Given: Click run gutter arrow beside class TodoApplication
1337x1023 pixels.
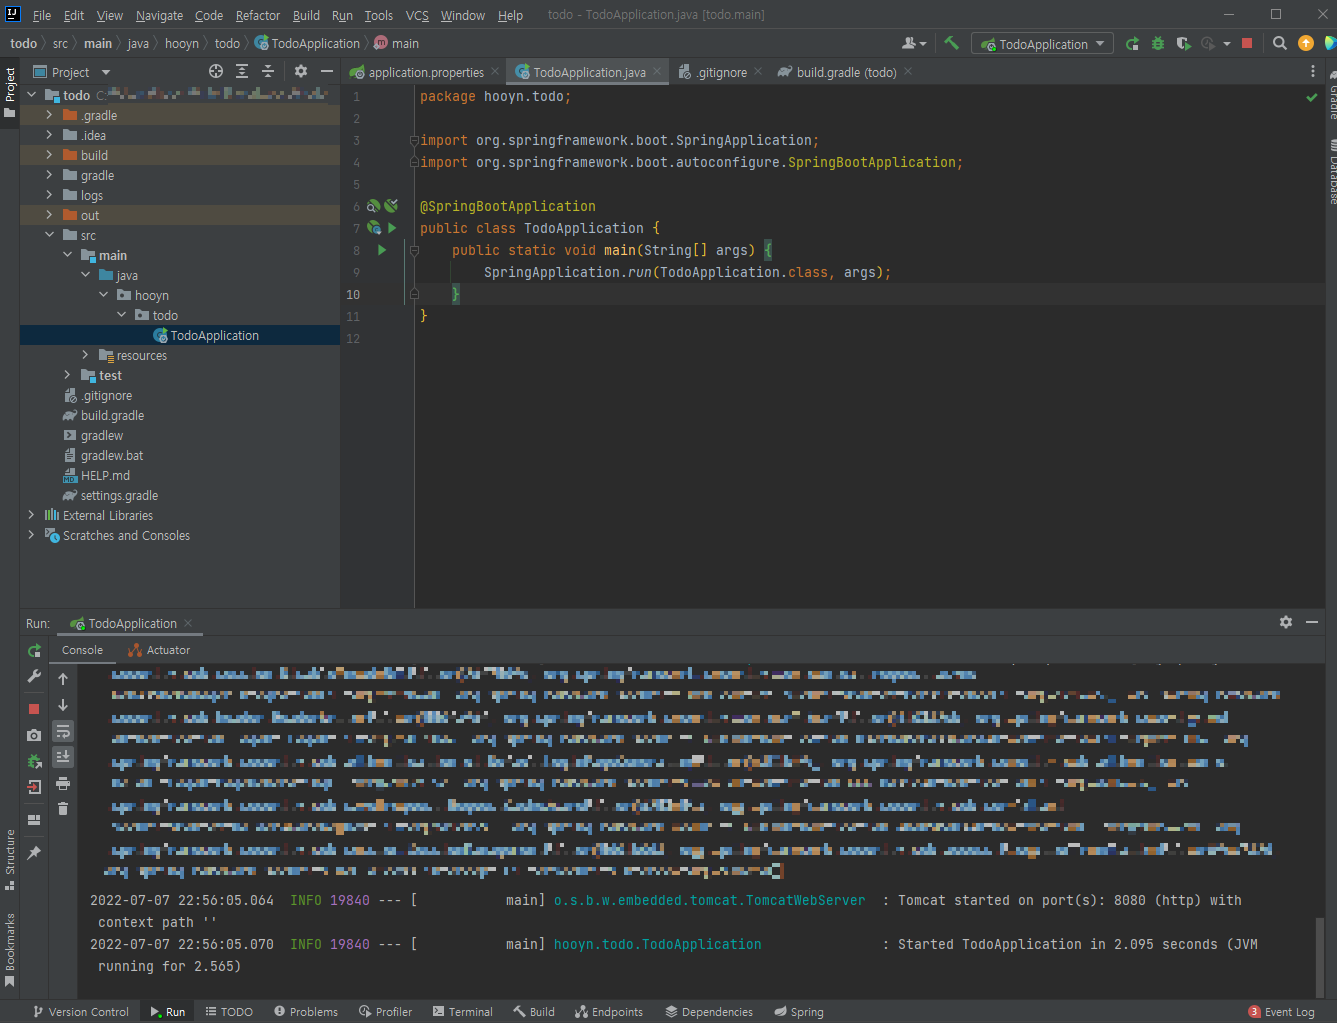Looking at the screenshot, I should tap(392, 228).
